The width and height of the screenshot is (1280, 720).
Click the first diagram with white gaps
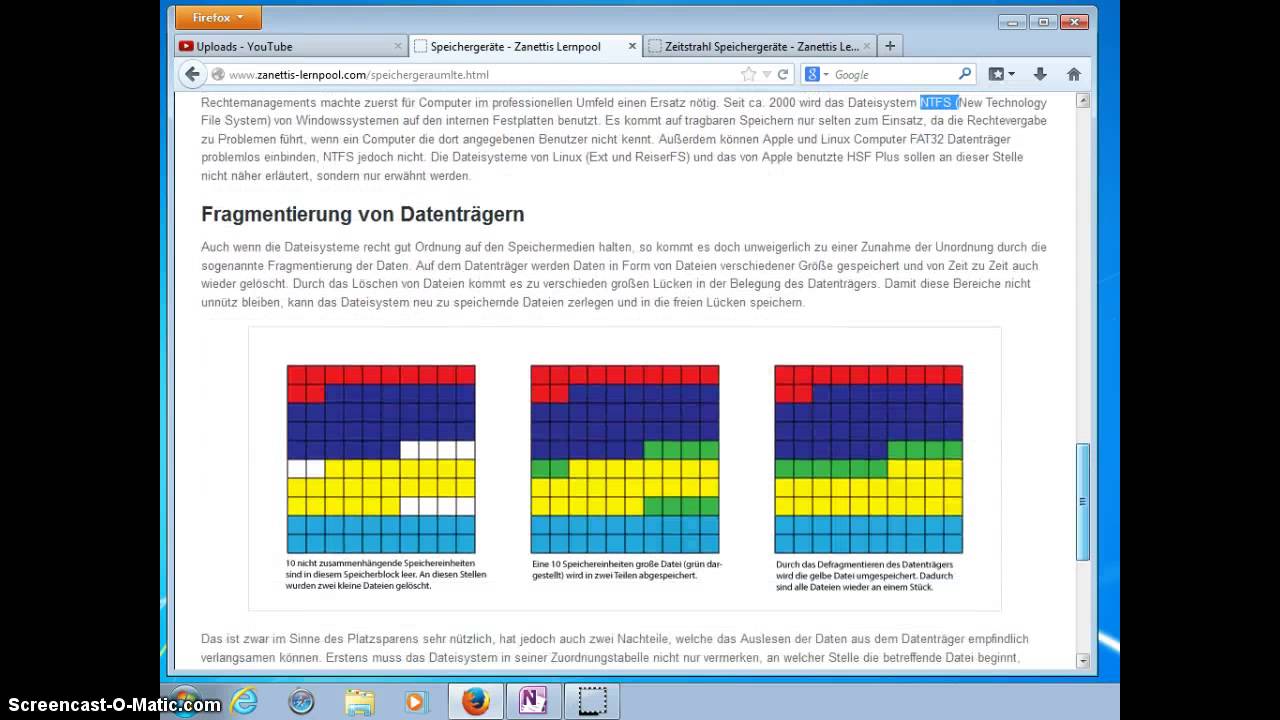coord(381,459)
